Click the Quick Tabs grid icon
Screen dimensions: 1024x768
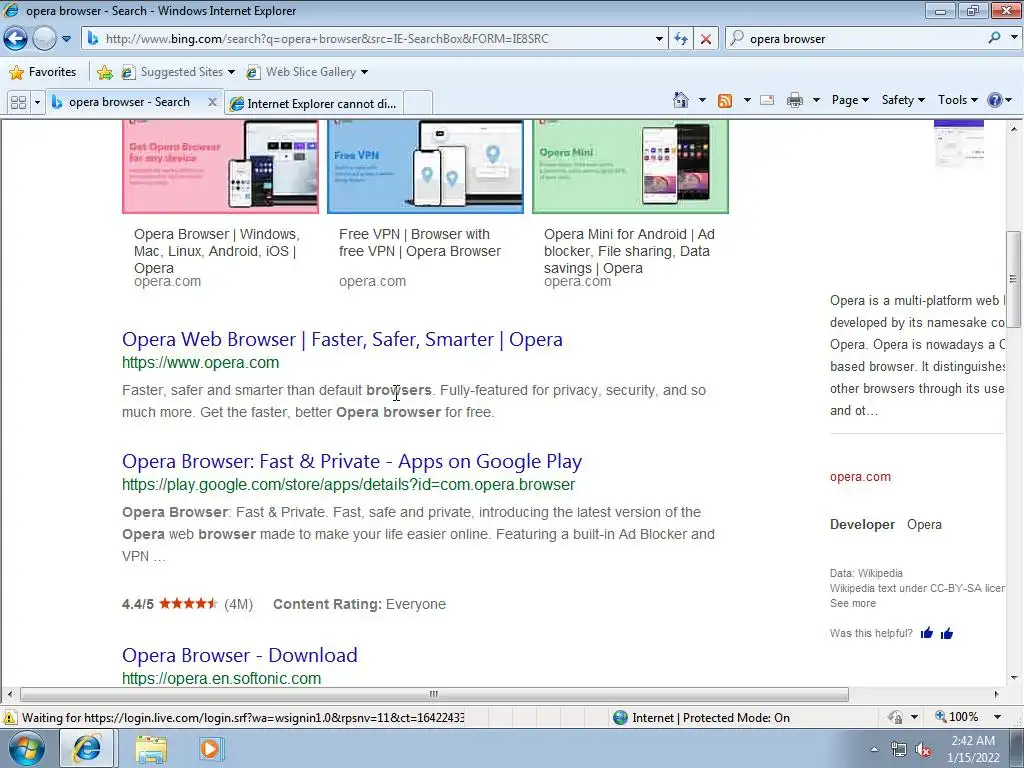pos(18,103)
